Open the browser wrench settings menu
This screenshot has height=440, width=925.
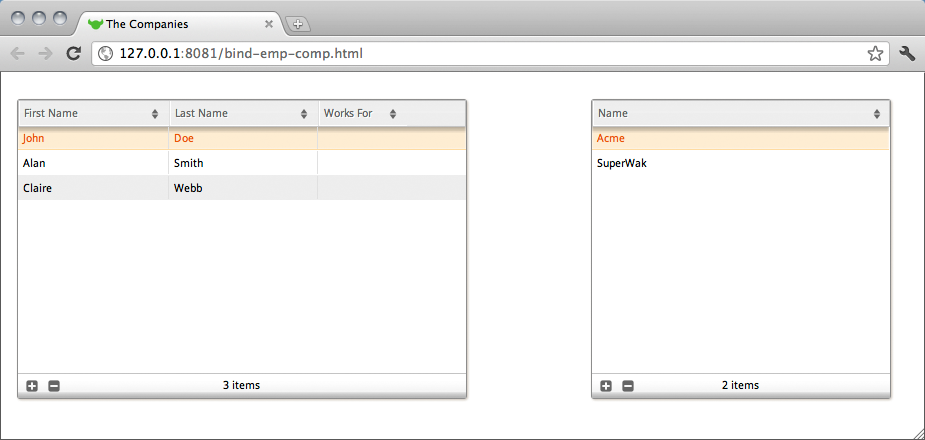907,54
